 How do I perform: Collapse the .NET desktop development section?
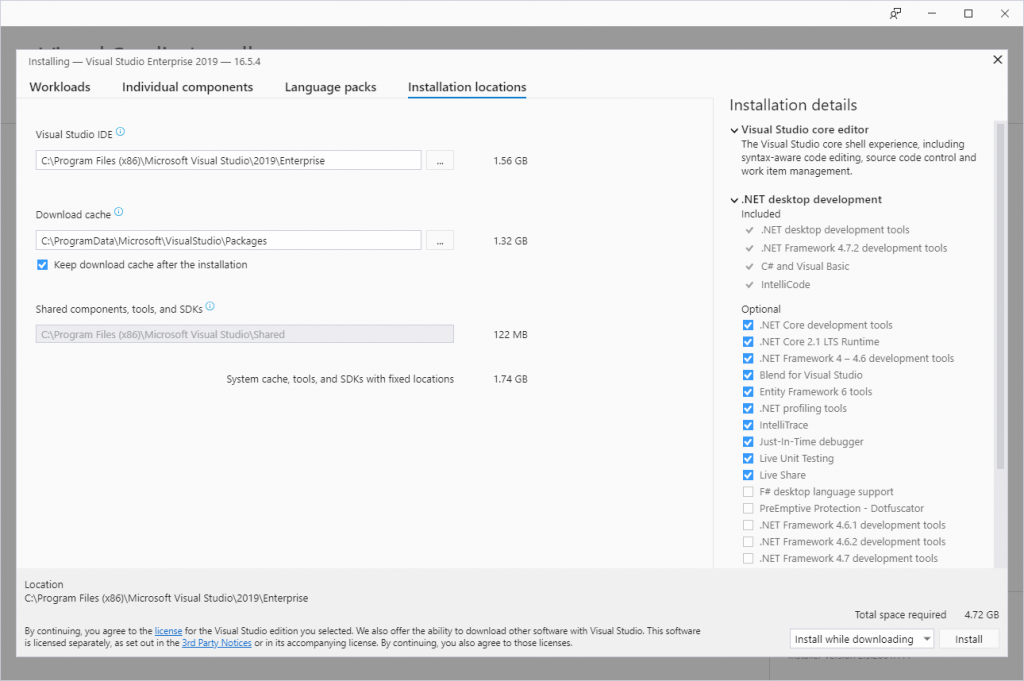(x=734, y=200)
